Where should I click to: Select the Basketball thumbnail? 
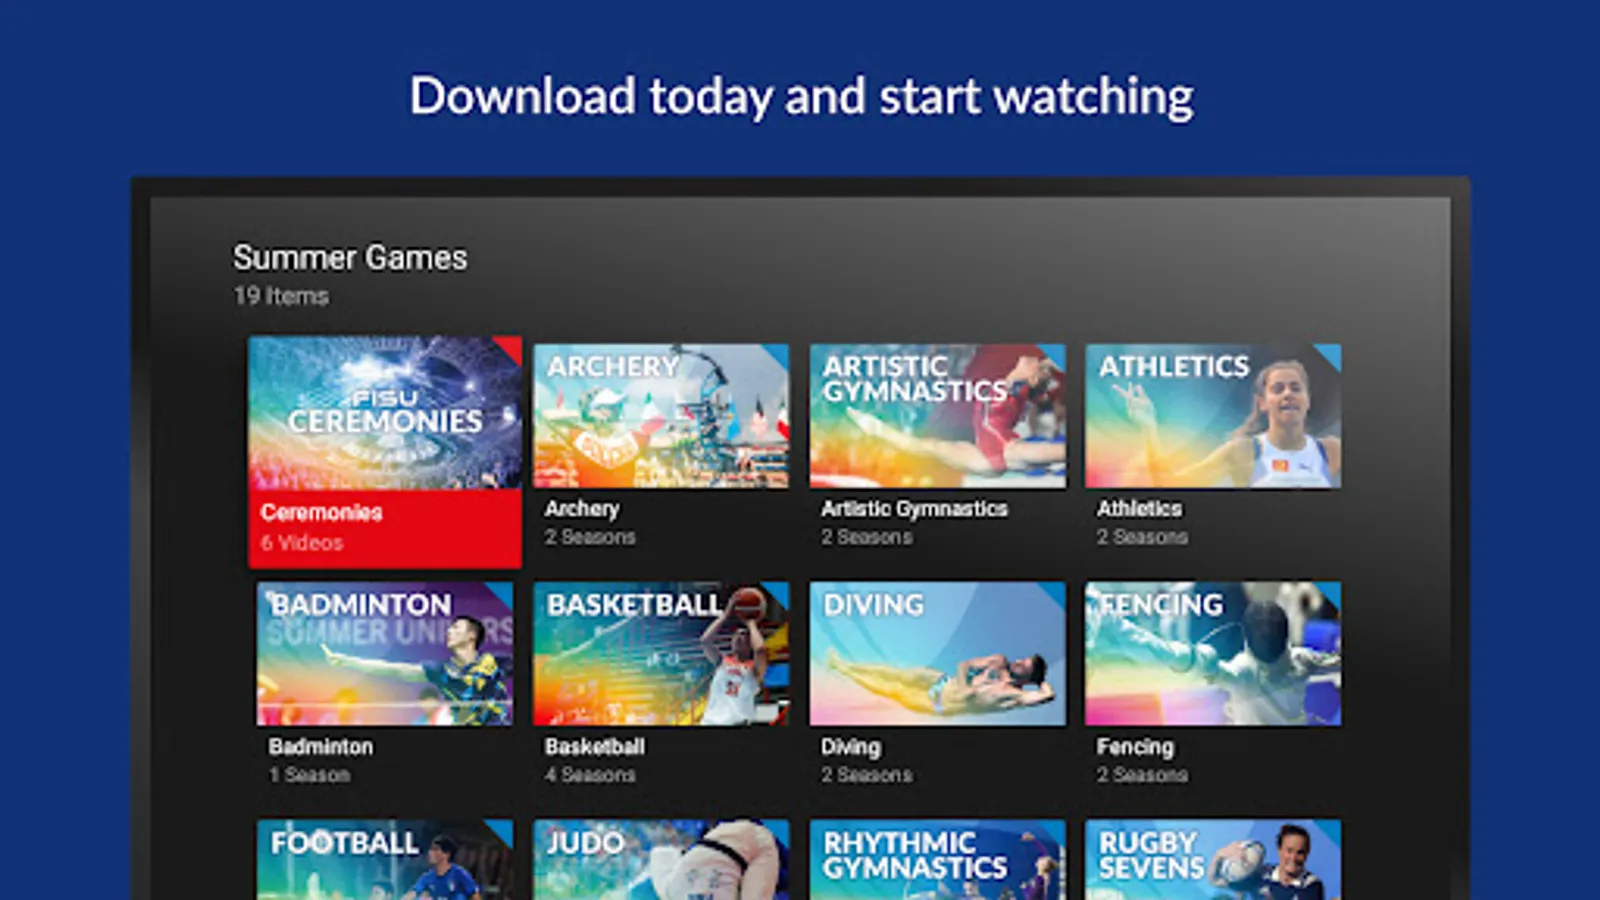pyautogui.click(x=661, y=654)
